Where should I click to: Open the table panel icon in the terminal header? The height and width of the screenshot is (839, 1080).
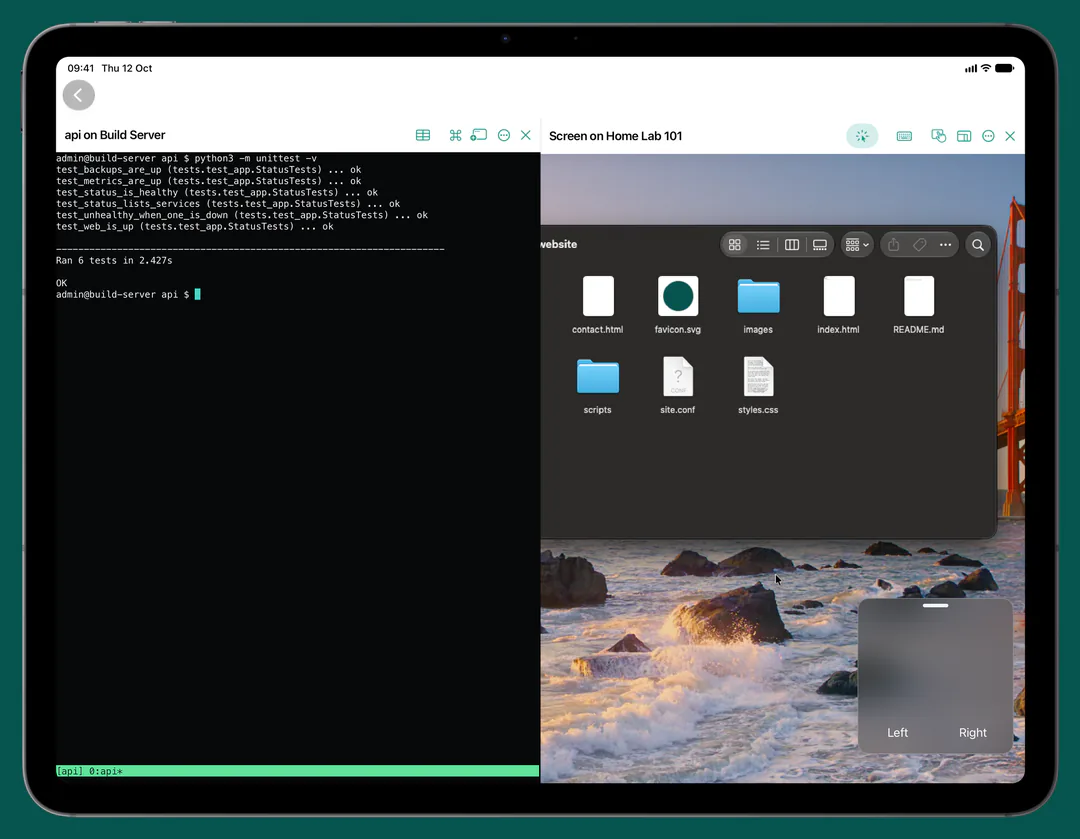coord(423,135)
